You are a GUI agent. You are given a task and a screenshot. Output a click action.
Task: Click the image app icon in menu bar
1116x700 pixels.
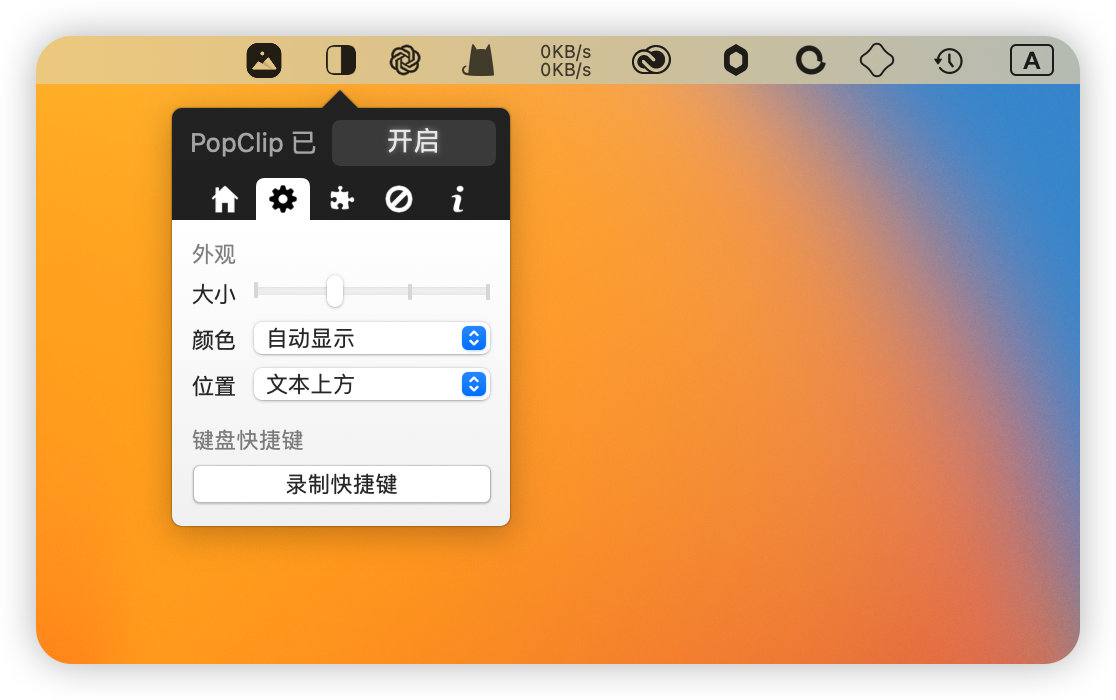[x=264, y=60]
